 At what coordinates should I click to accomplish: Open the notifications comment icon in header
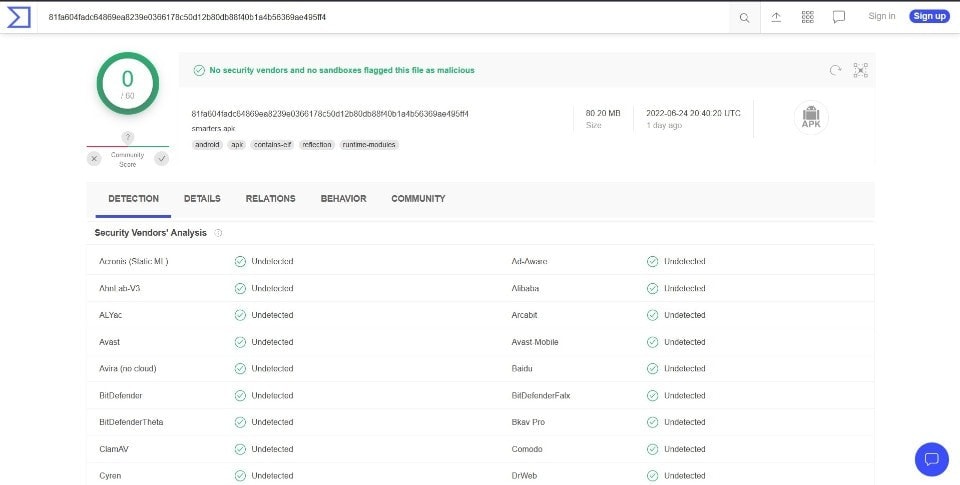tap(839, 17)
